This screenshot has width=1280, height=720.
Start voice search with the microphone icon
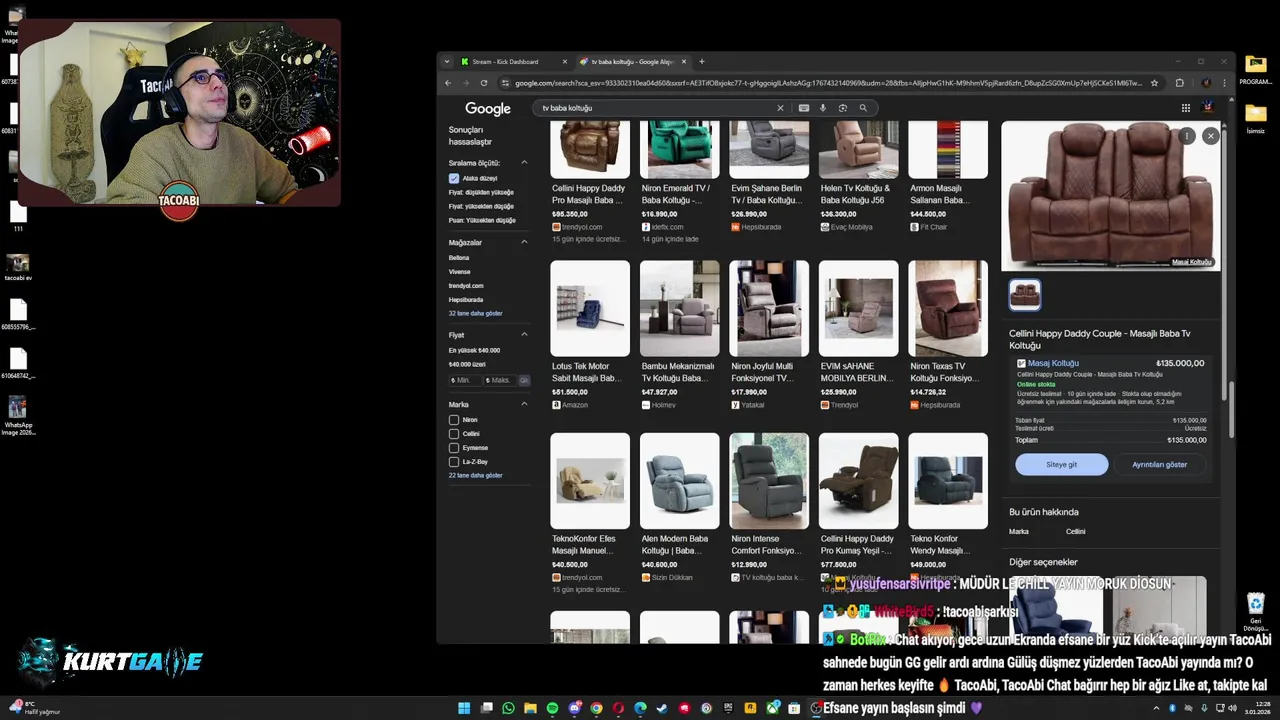coord(823,108)
